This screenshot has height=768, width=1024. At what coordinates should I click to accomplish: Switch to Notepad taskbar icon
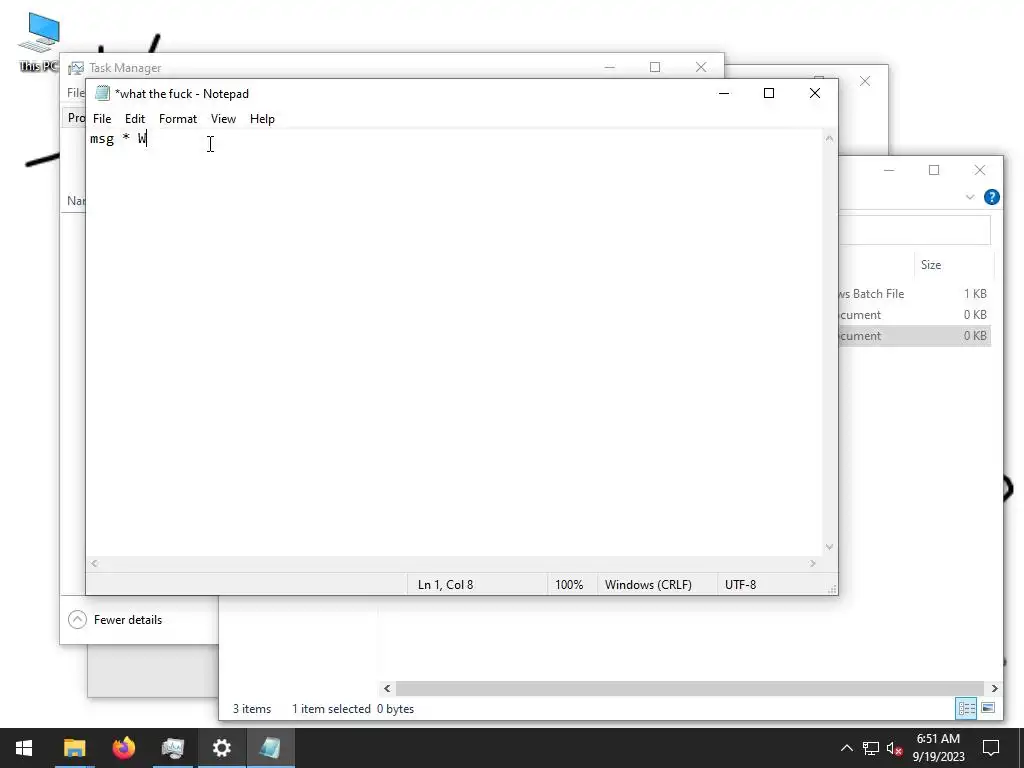click(x=270, y=748)
